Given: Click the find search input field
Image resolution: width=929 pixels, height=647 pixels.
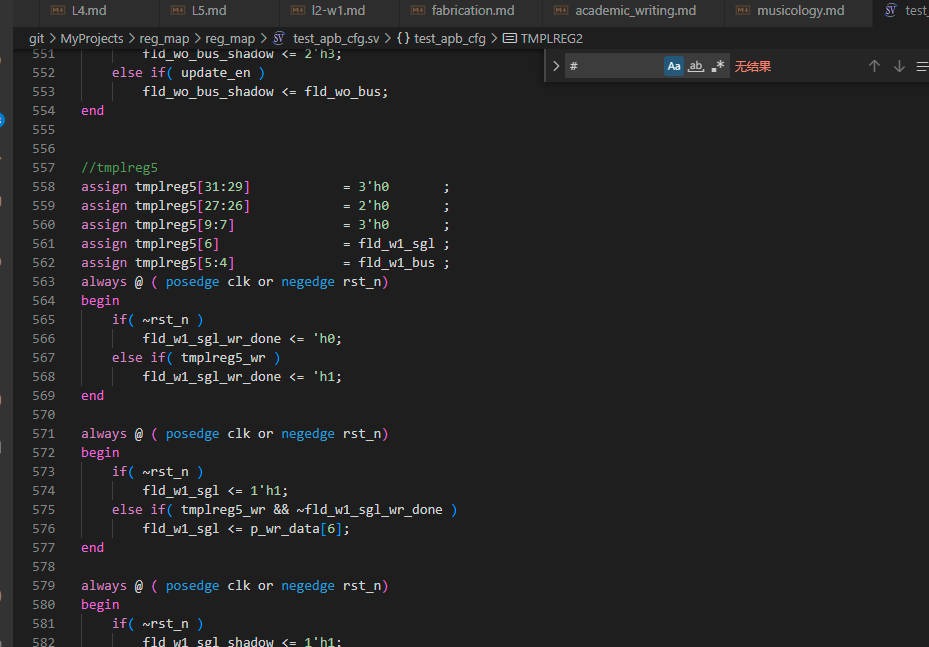Looking at the screenshot, I should [x=612, y=66].
